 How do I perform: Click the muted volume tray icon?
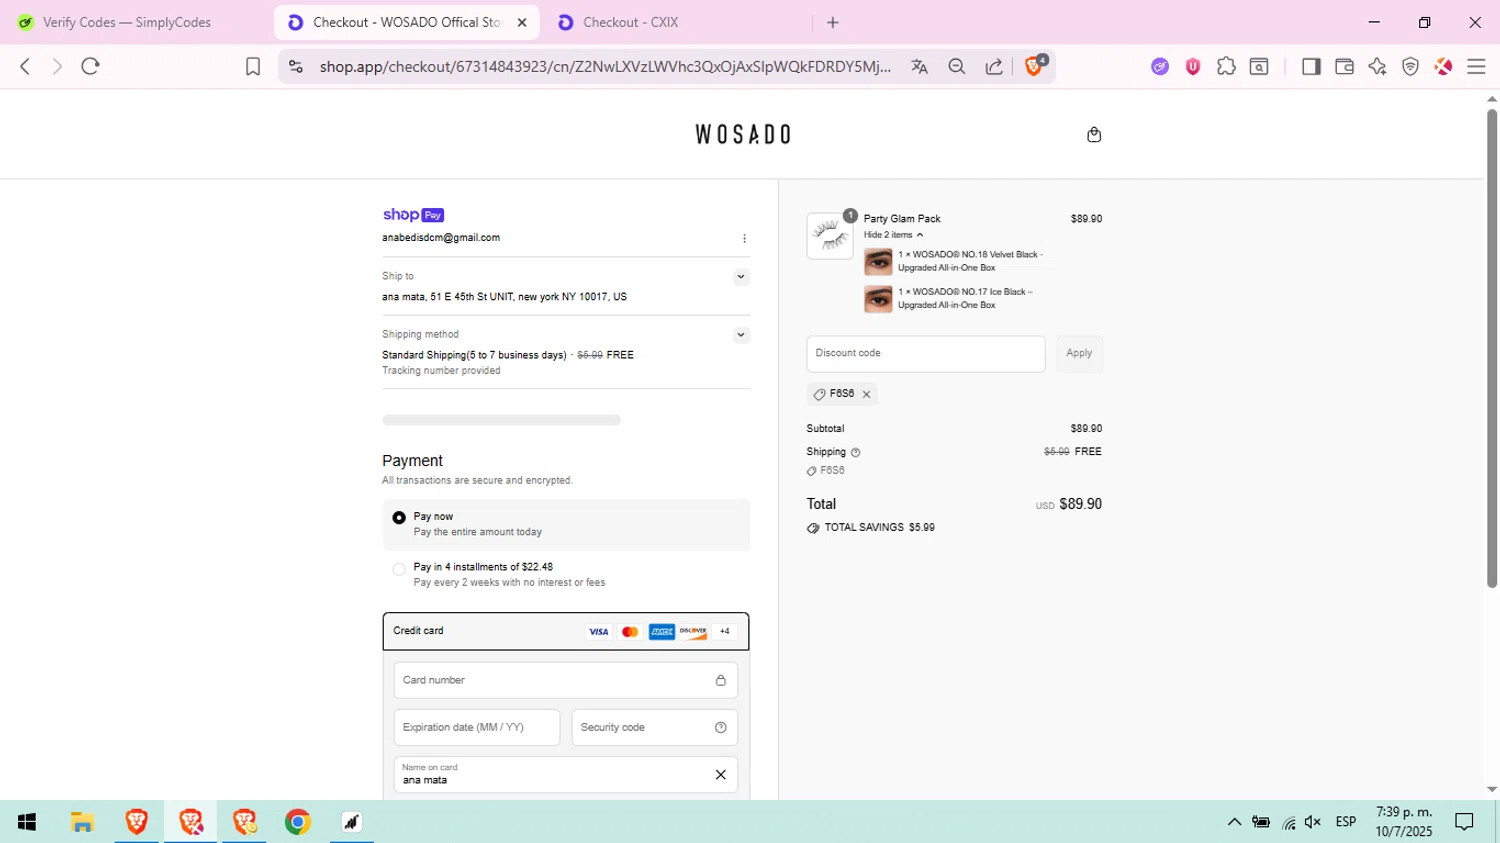[1313, 822]
